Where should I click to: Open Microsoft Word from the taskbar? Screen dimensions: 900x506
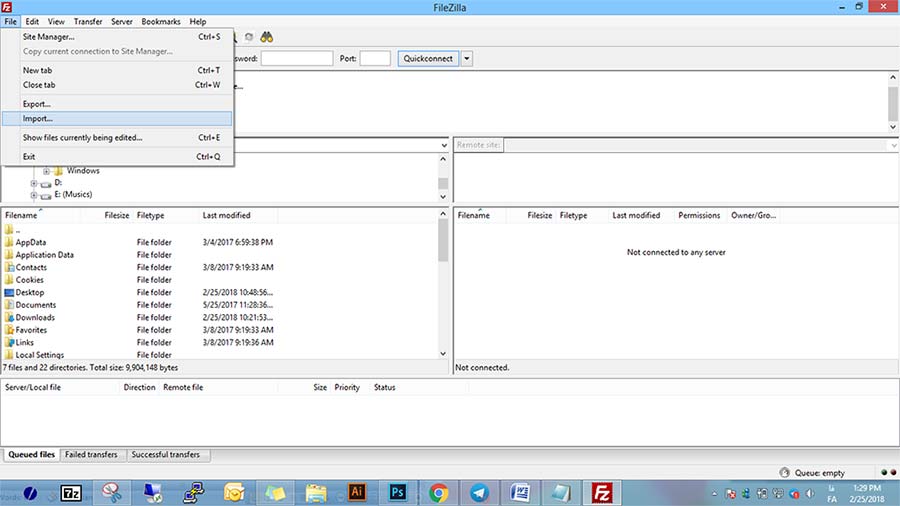coord(520,493)
